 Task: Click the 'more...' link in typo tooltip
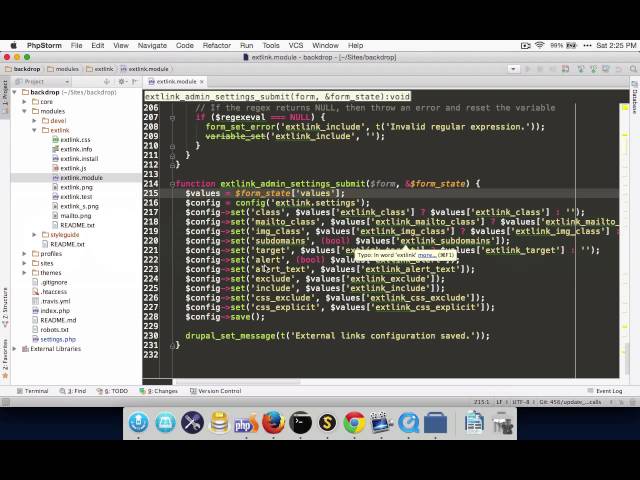click(427, 255)
